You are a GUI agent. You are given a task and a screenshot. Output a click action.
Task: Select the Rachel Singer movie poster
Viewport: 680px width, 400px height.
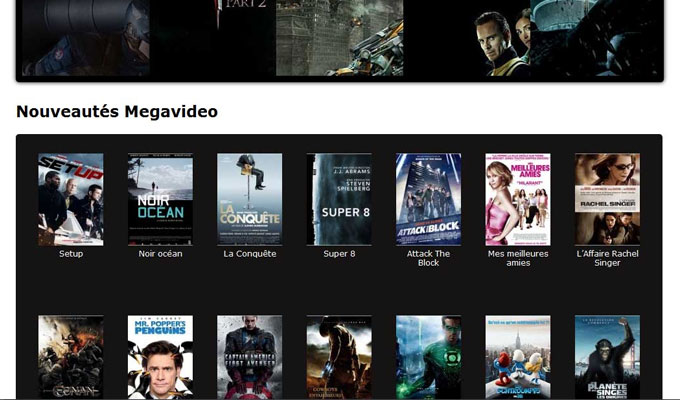pyautogui.click(x=607, y=200)
